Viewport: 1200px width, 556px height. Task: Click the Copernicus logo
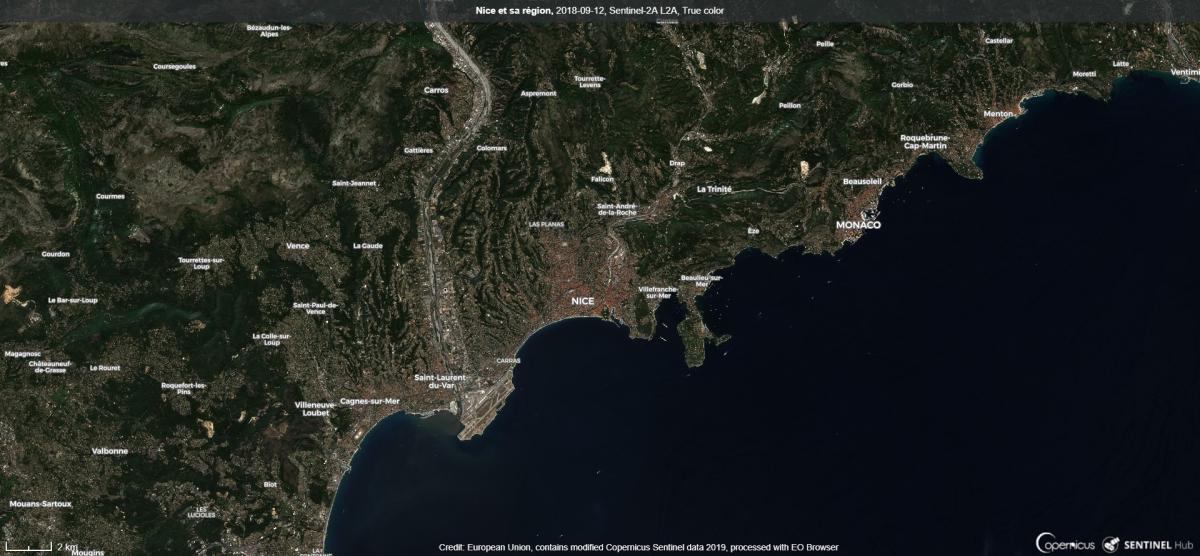(1066, 543)
